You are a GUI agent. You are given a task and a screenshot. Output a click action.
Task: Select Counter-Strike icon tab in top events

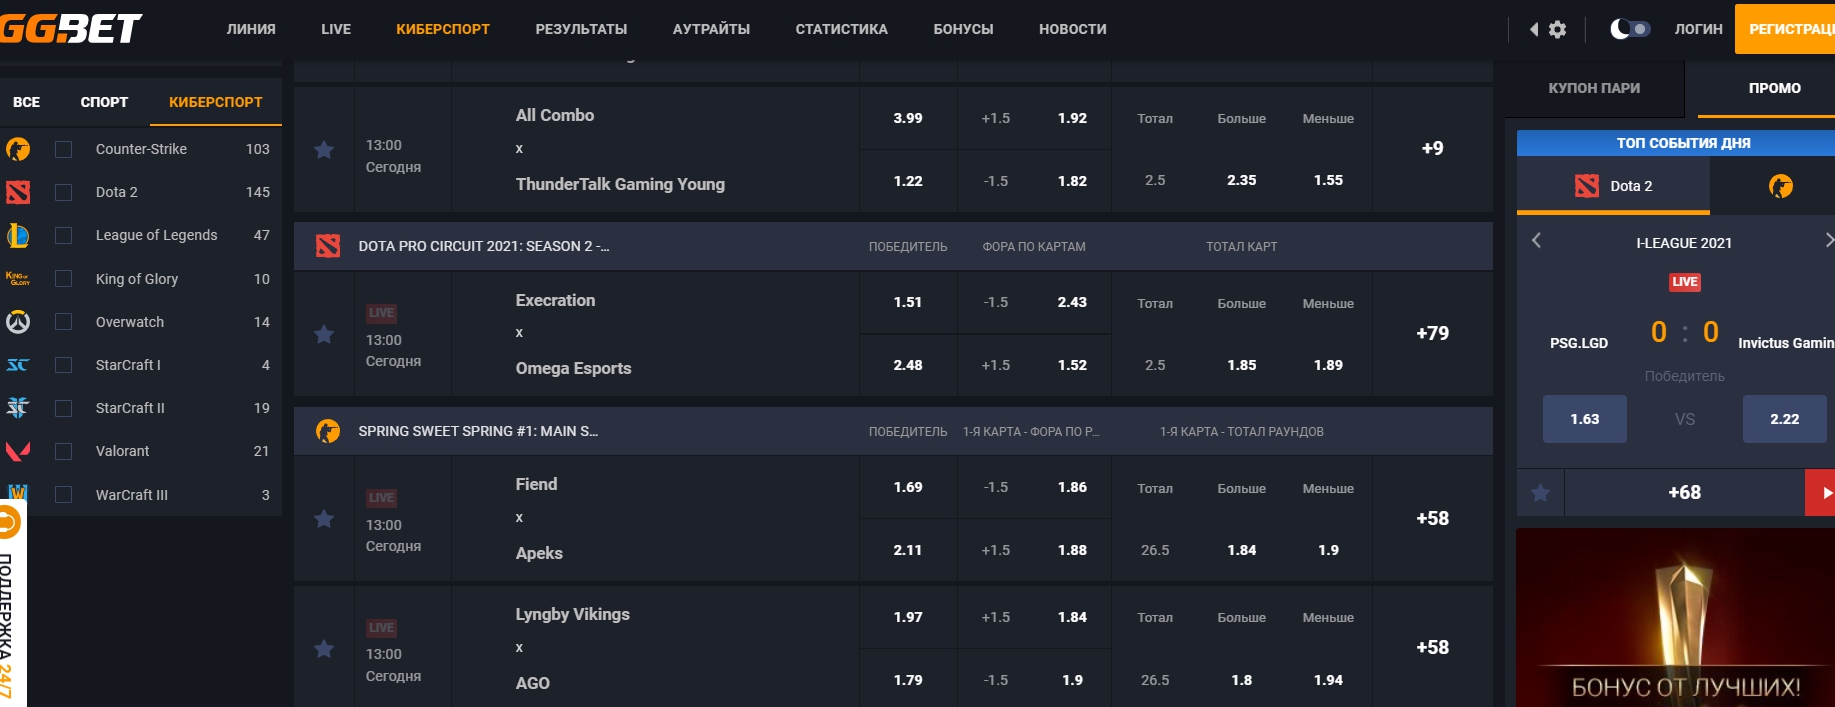1780,186
